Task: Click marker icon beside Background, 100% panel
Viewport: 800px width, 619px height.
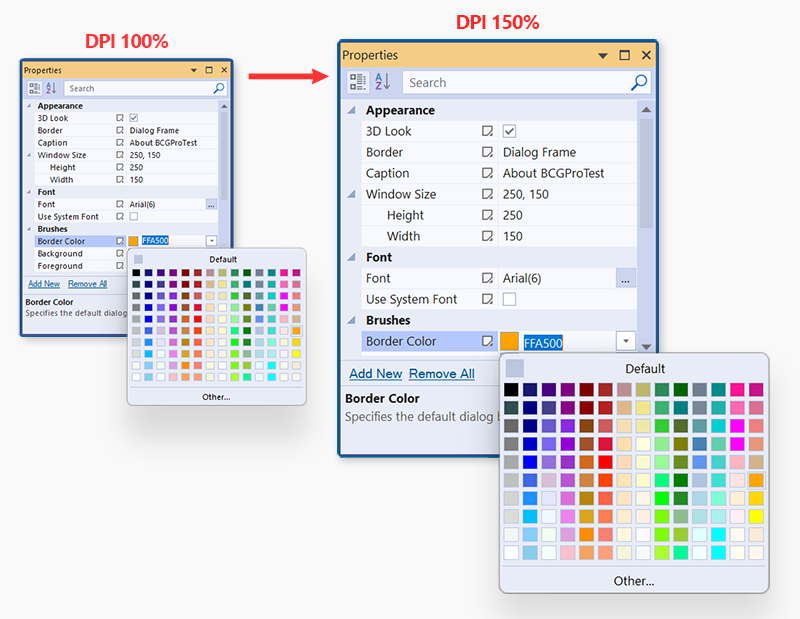Action: [x=120, y=253]
